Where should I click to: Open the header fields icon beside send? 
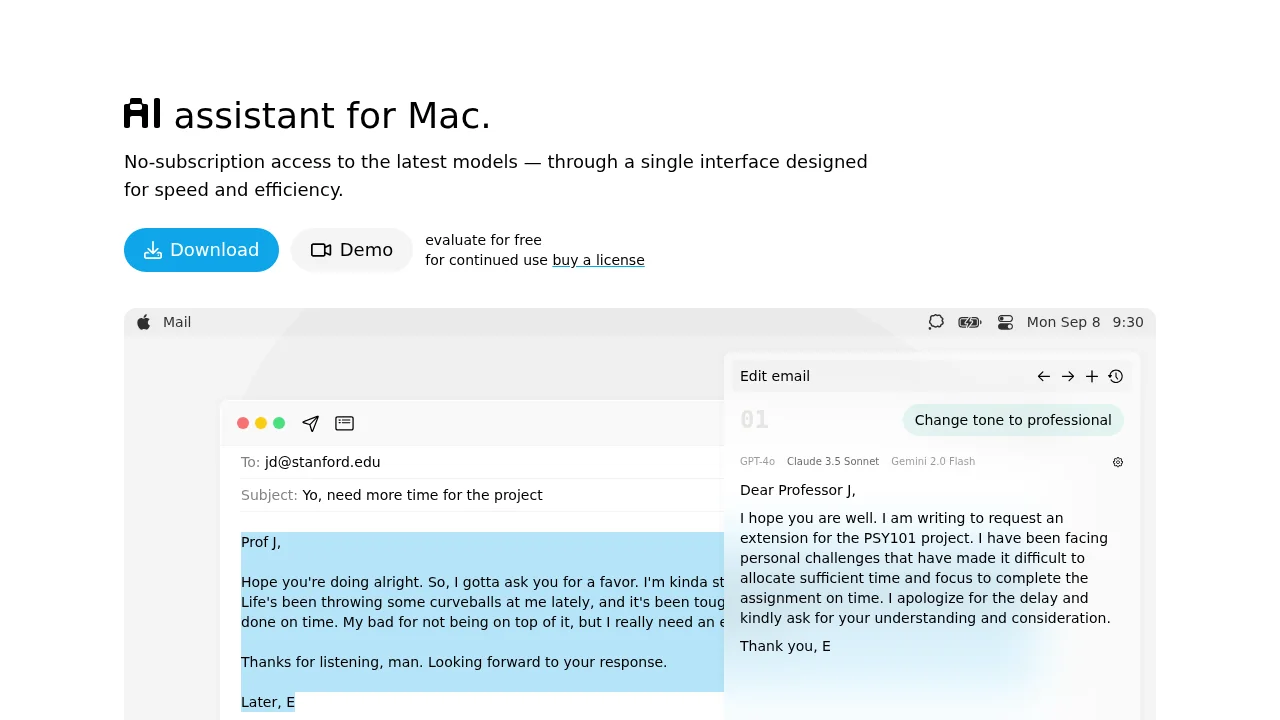click(344, 423)
